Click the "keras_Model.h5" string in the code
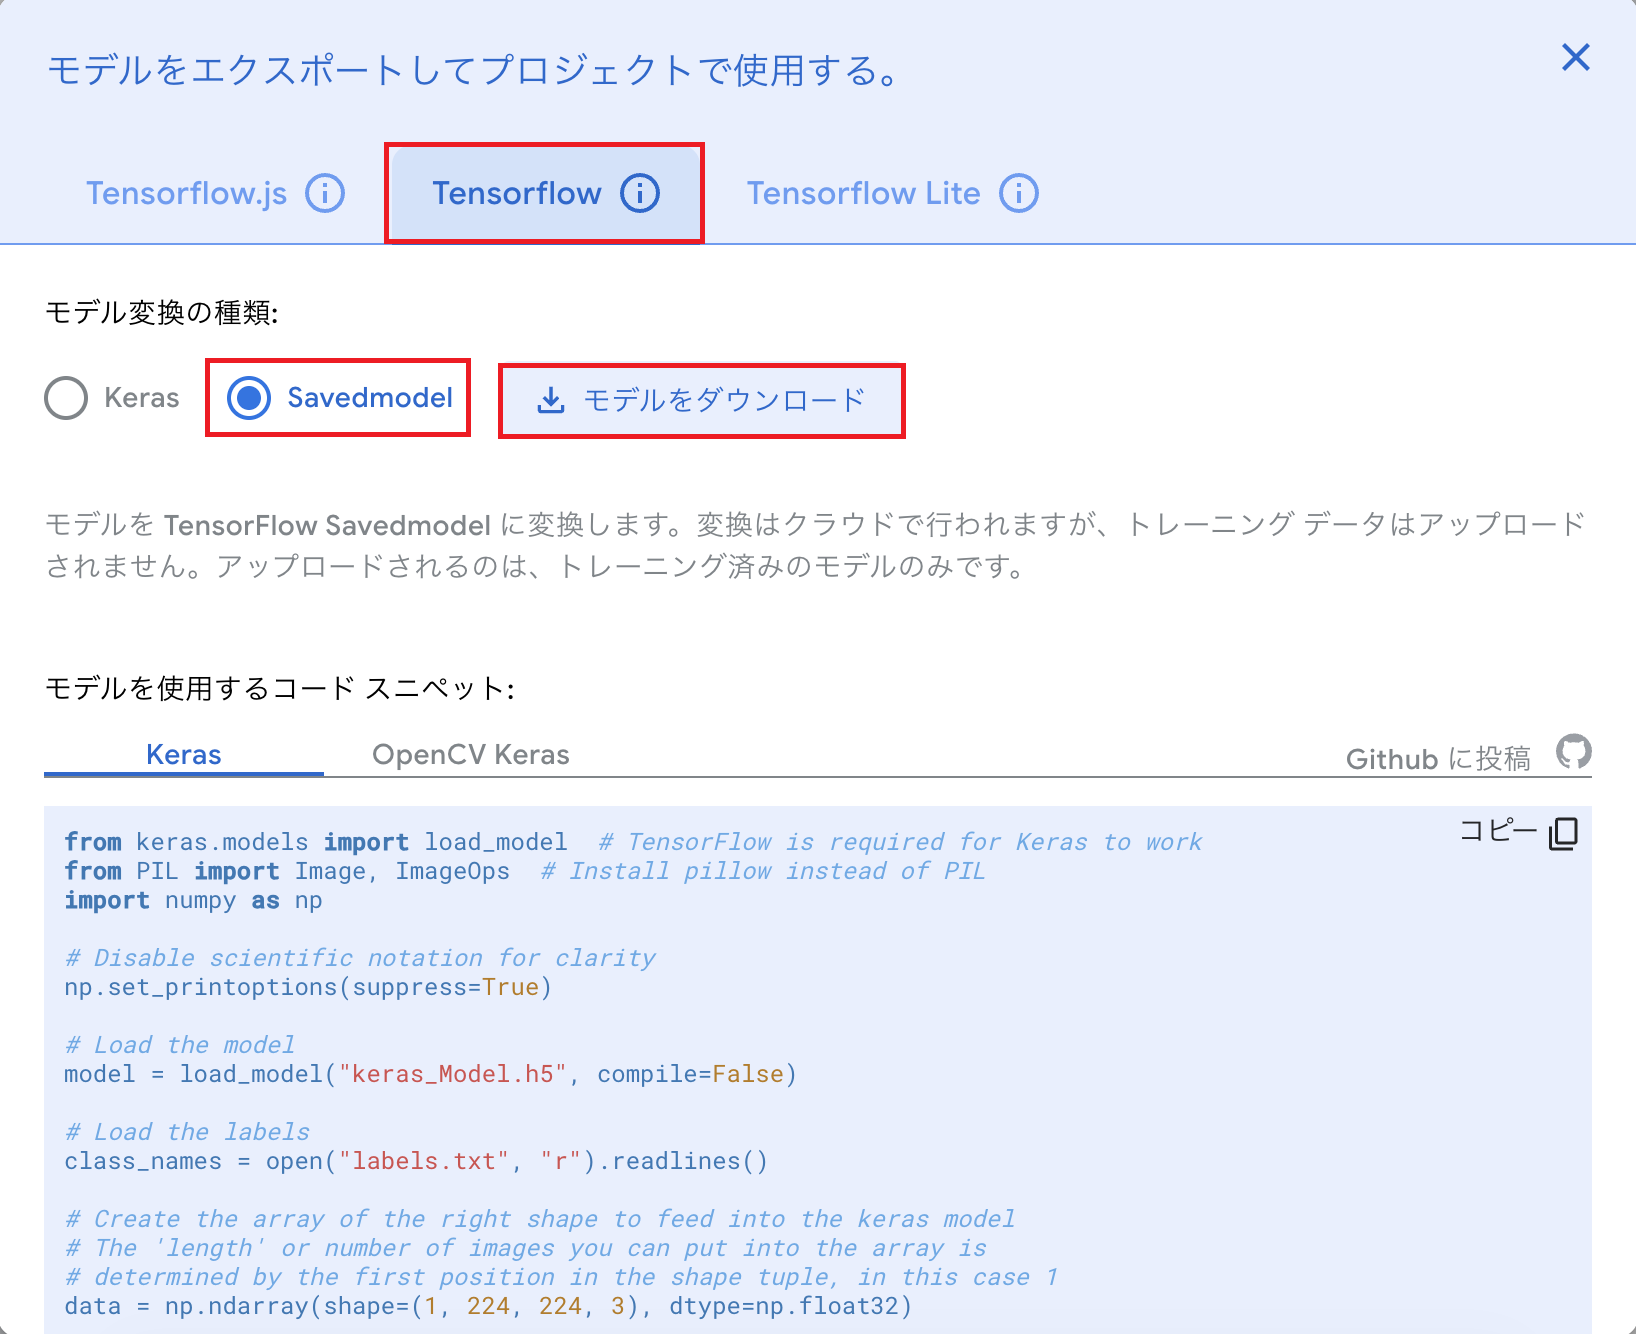Image resolution: width=1636 pixels, height=1334 pixels. pyautogui.click(x=453, y=1075)
